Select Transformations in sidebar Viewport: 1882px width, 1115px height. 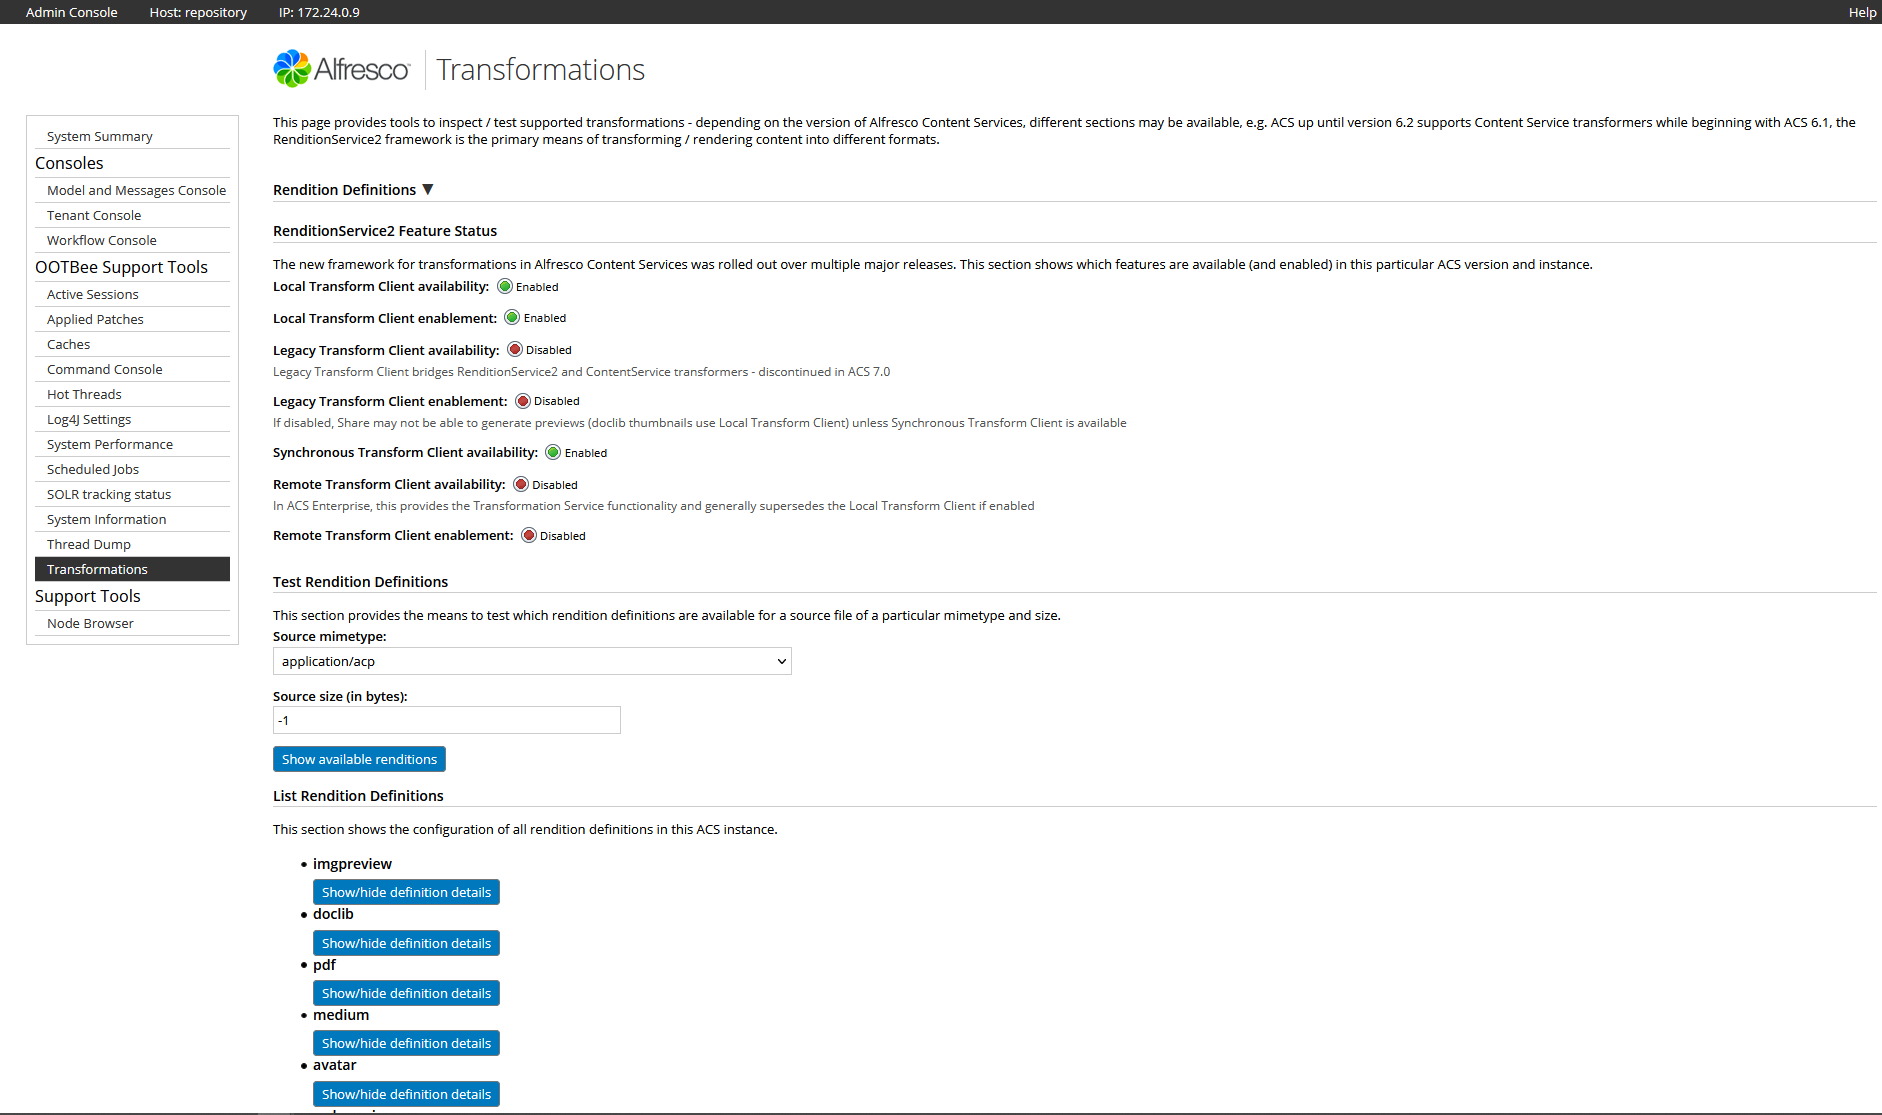click(132, 569)
